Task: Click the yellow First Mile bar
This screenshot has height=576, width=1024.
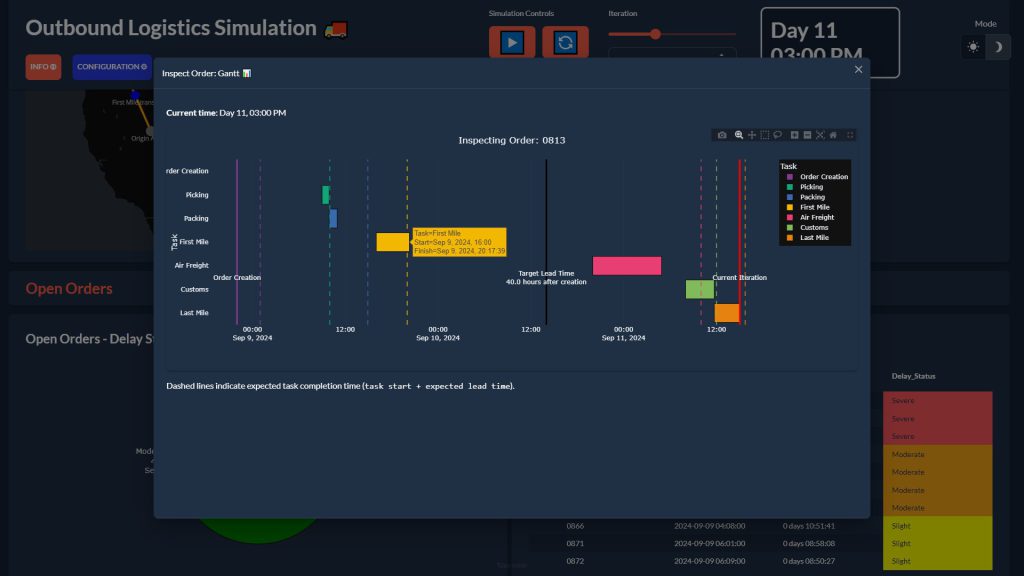Action: pyautogui.click(x=392, y=242)
